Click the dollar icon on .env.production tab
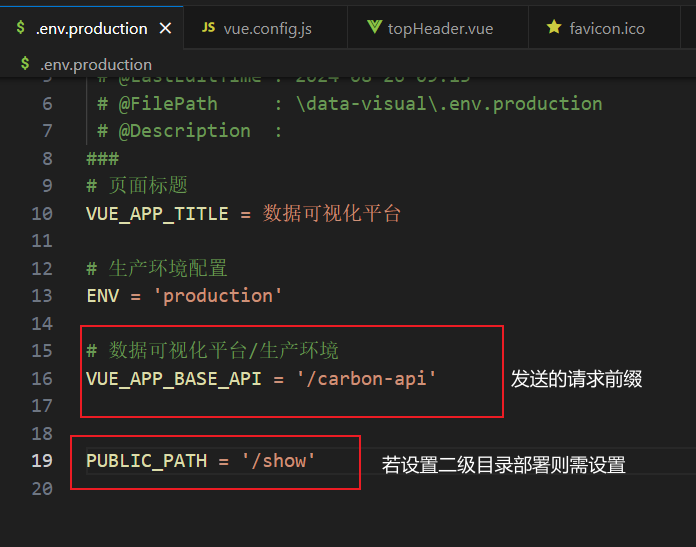 20,28
